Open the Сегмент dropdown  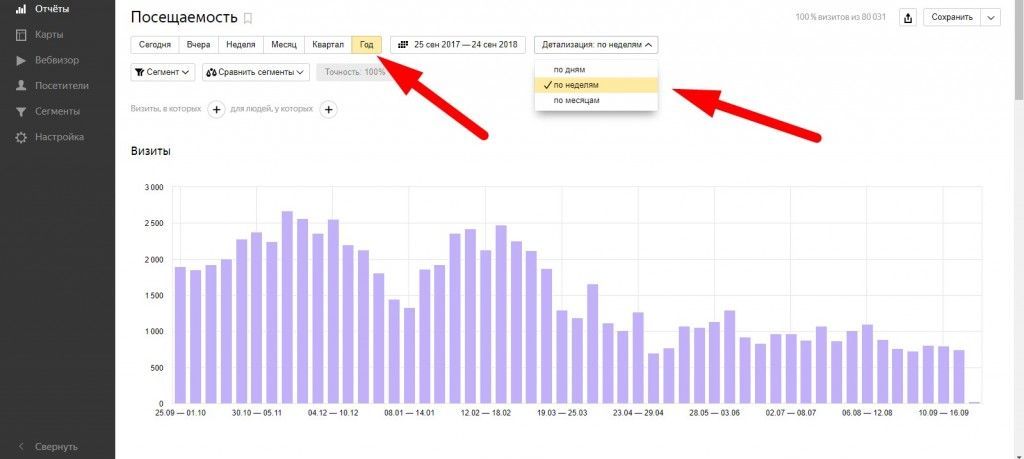[x=163, y=72]
